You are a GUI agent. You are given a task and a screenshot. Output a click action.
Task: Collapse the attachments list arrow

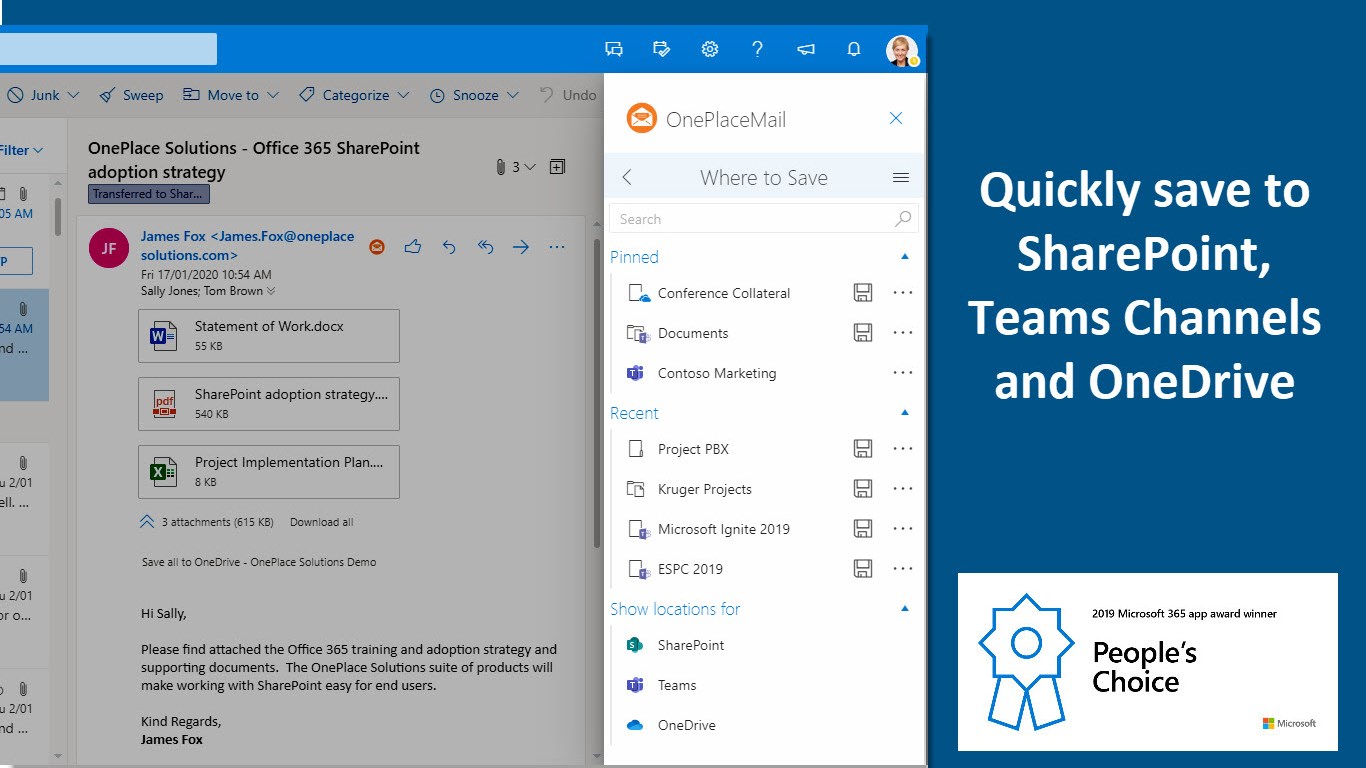click(147, 521)
